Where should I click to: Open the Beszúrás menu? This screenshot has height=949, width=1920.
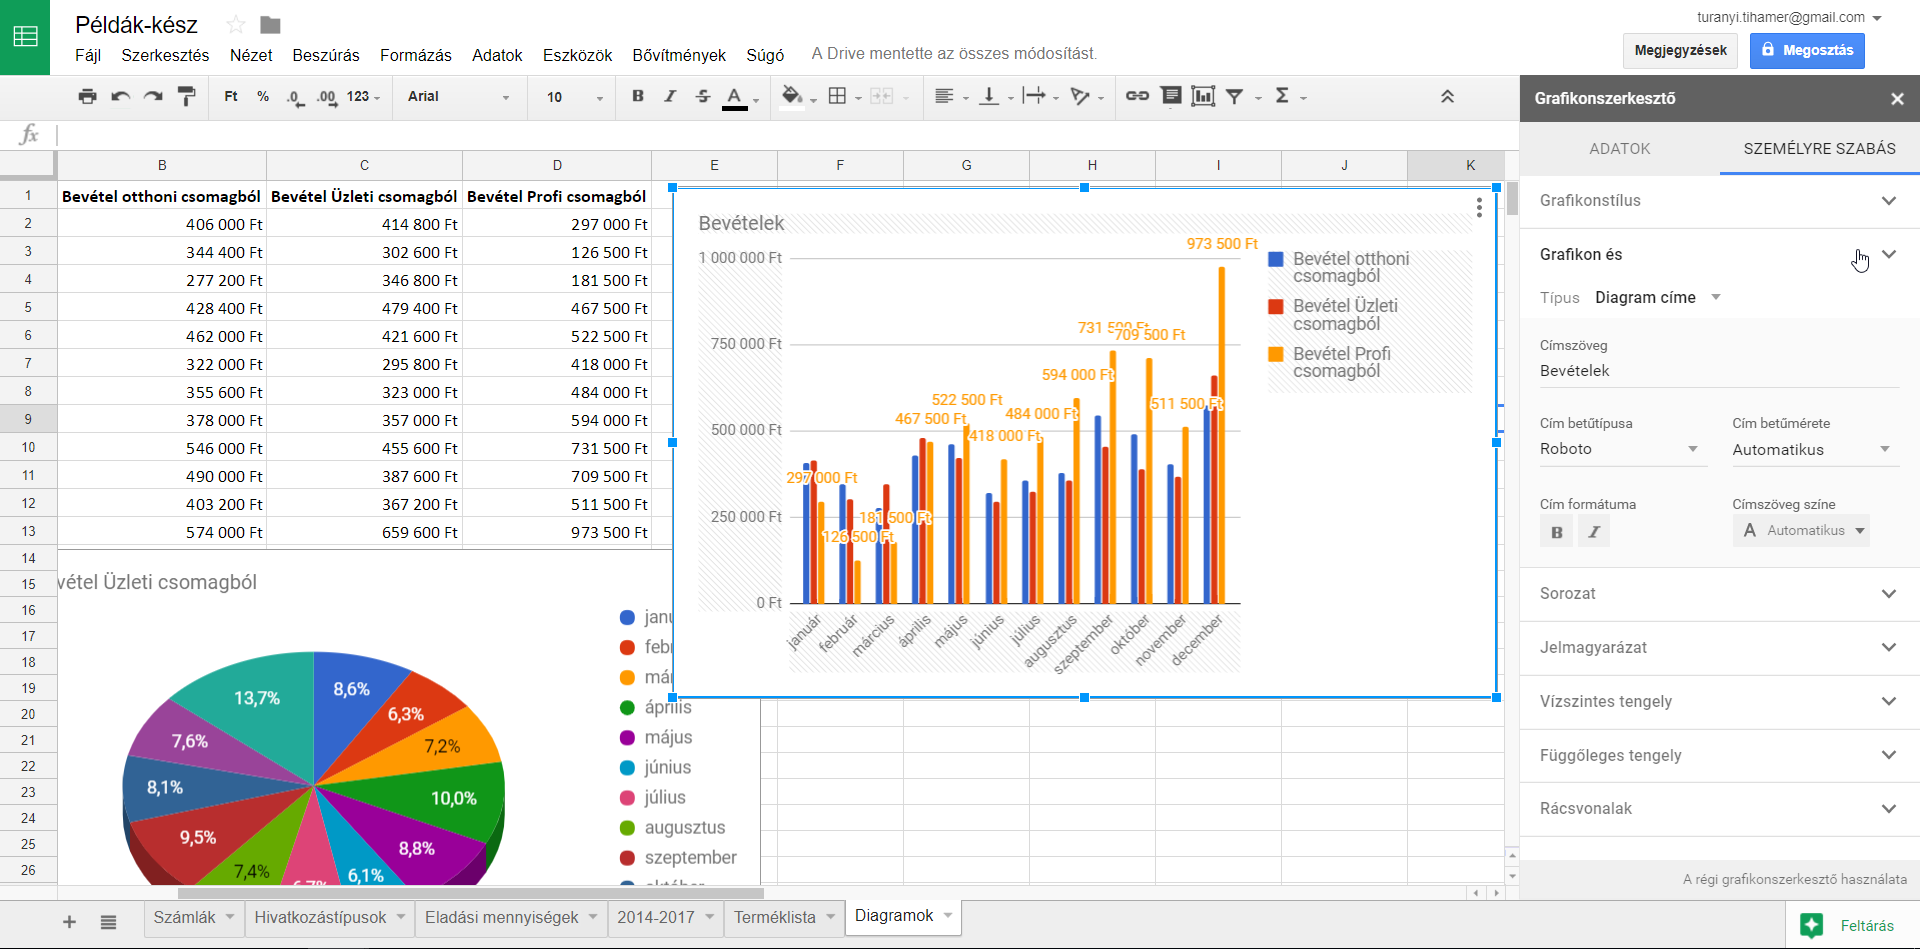[x=325, y=55]
